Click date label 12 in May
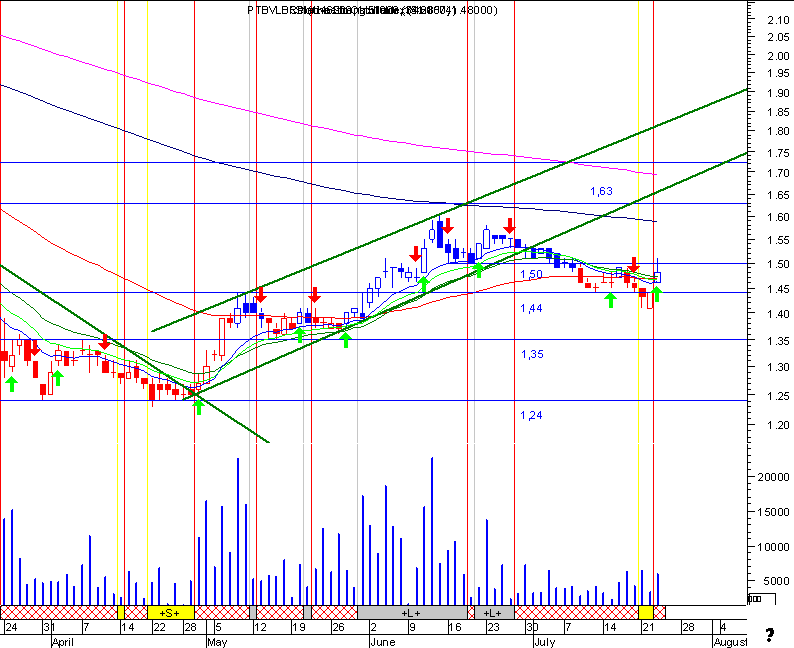The width and height of the screenshot is (794, 648). coord(260,627)
